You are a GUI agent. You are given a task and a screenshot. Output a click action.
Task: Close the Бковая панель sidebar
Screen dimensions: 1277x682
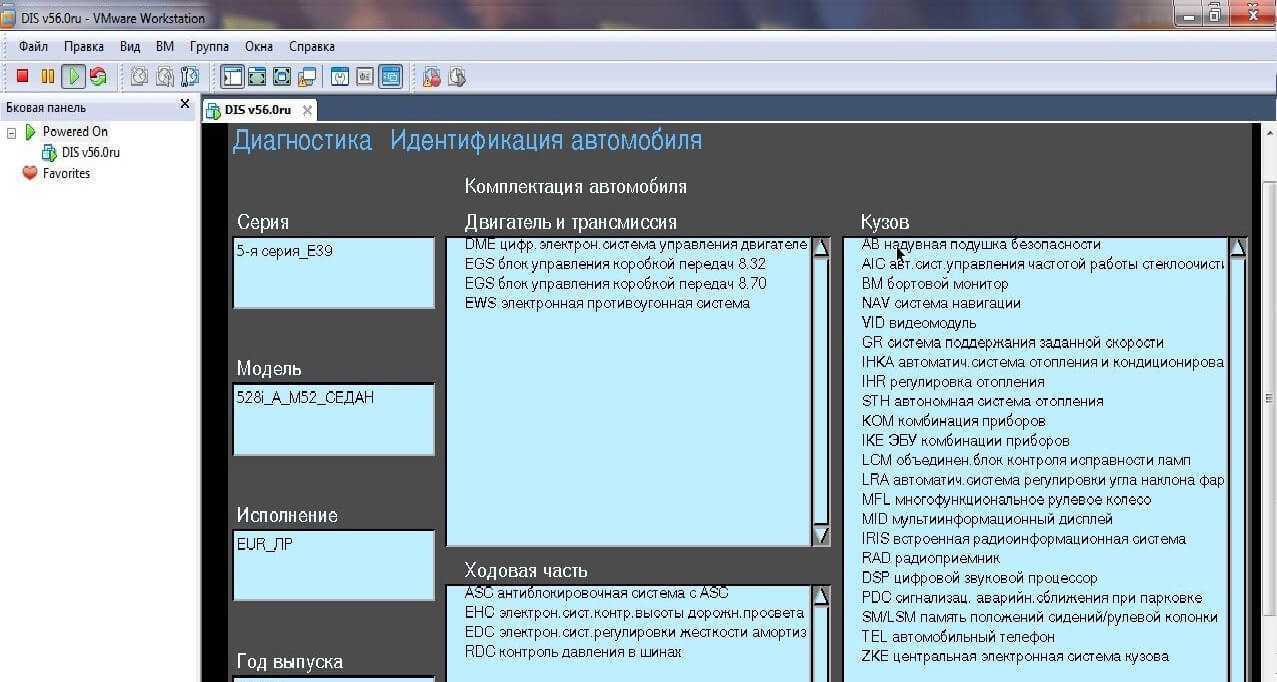click(184, 104)
